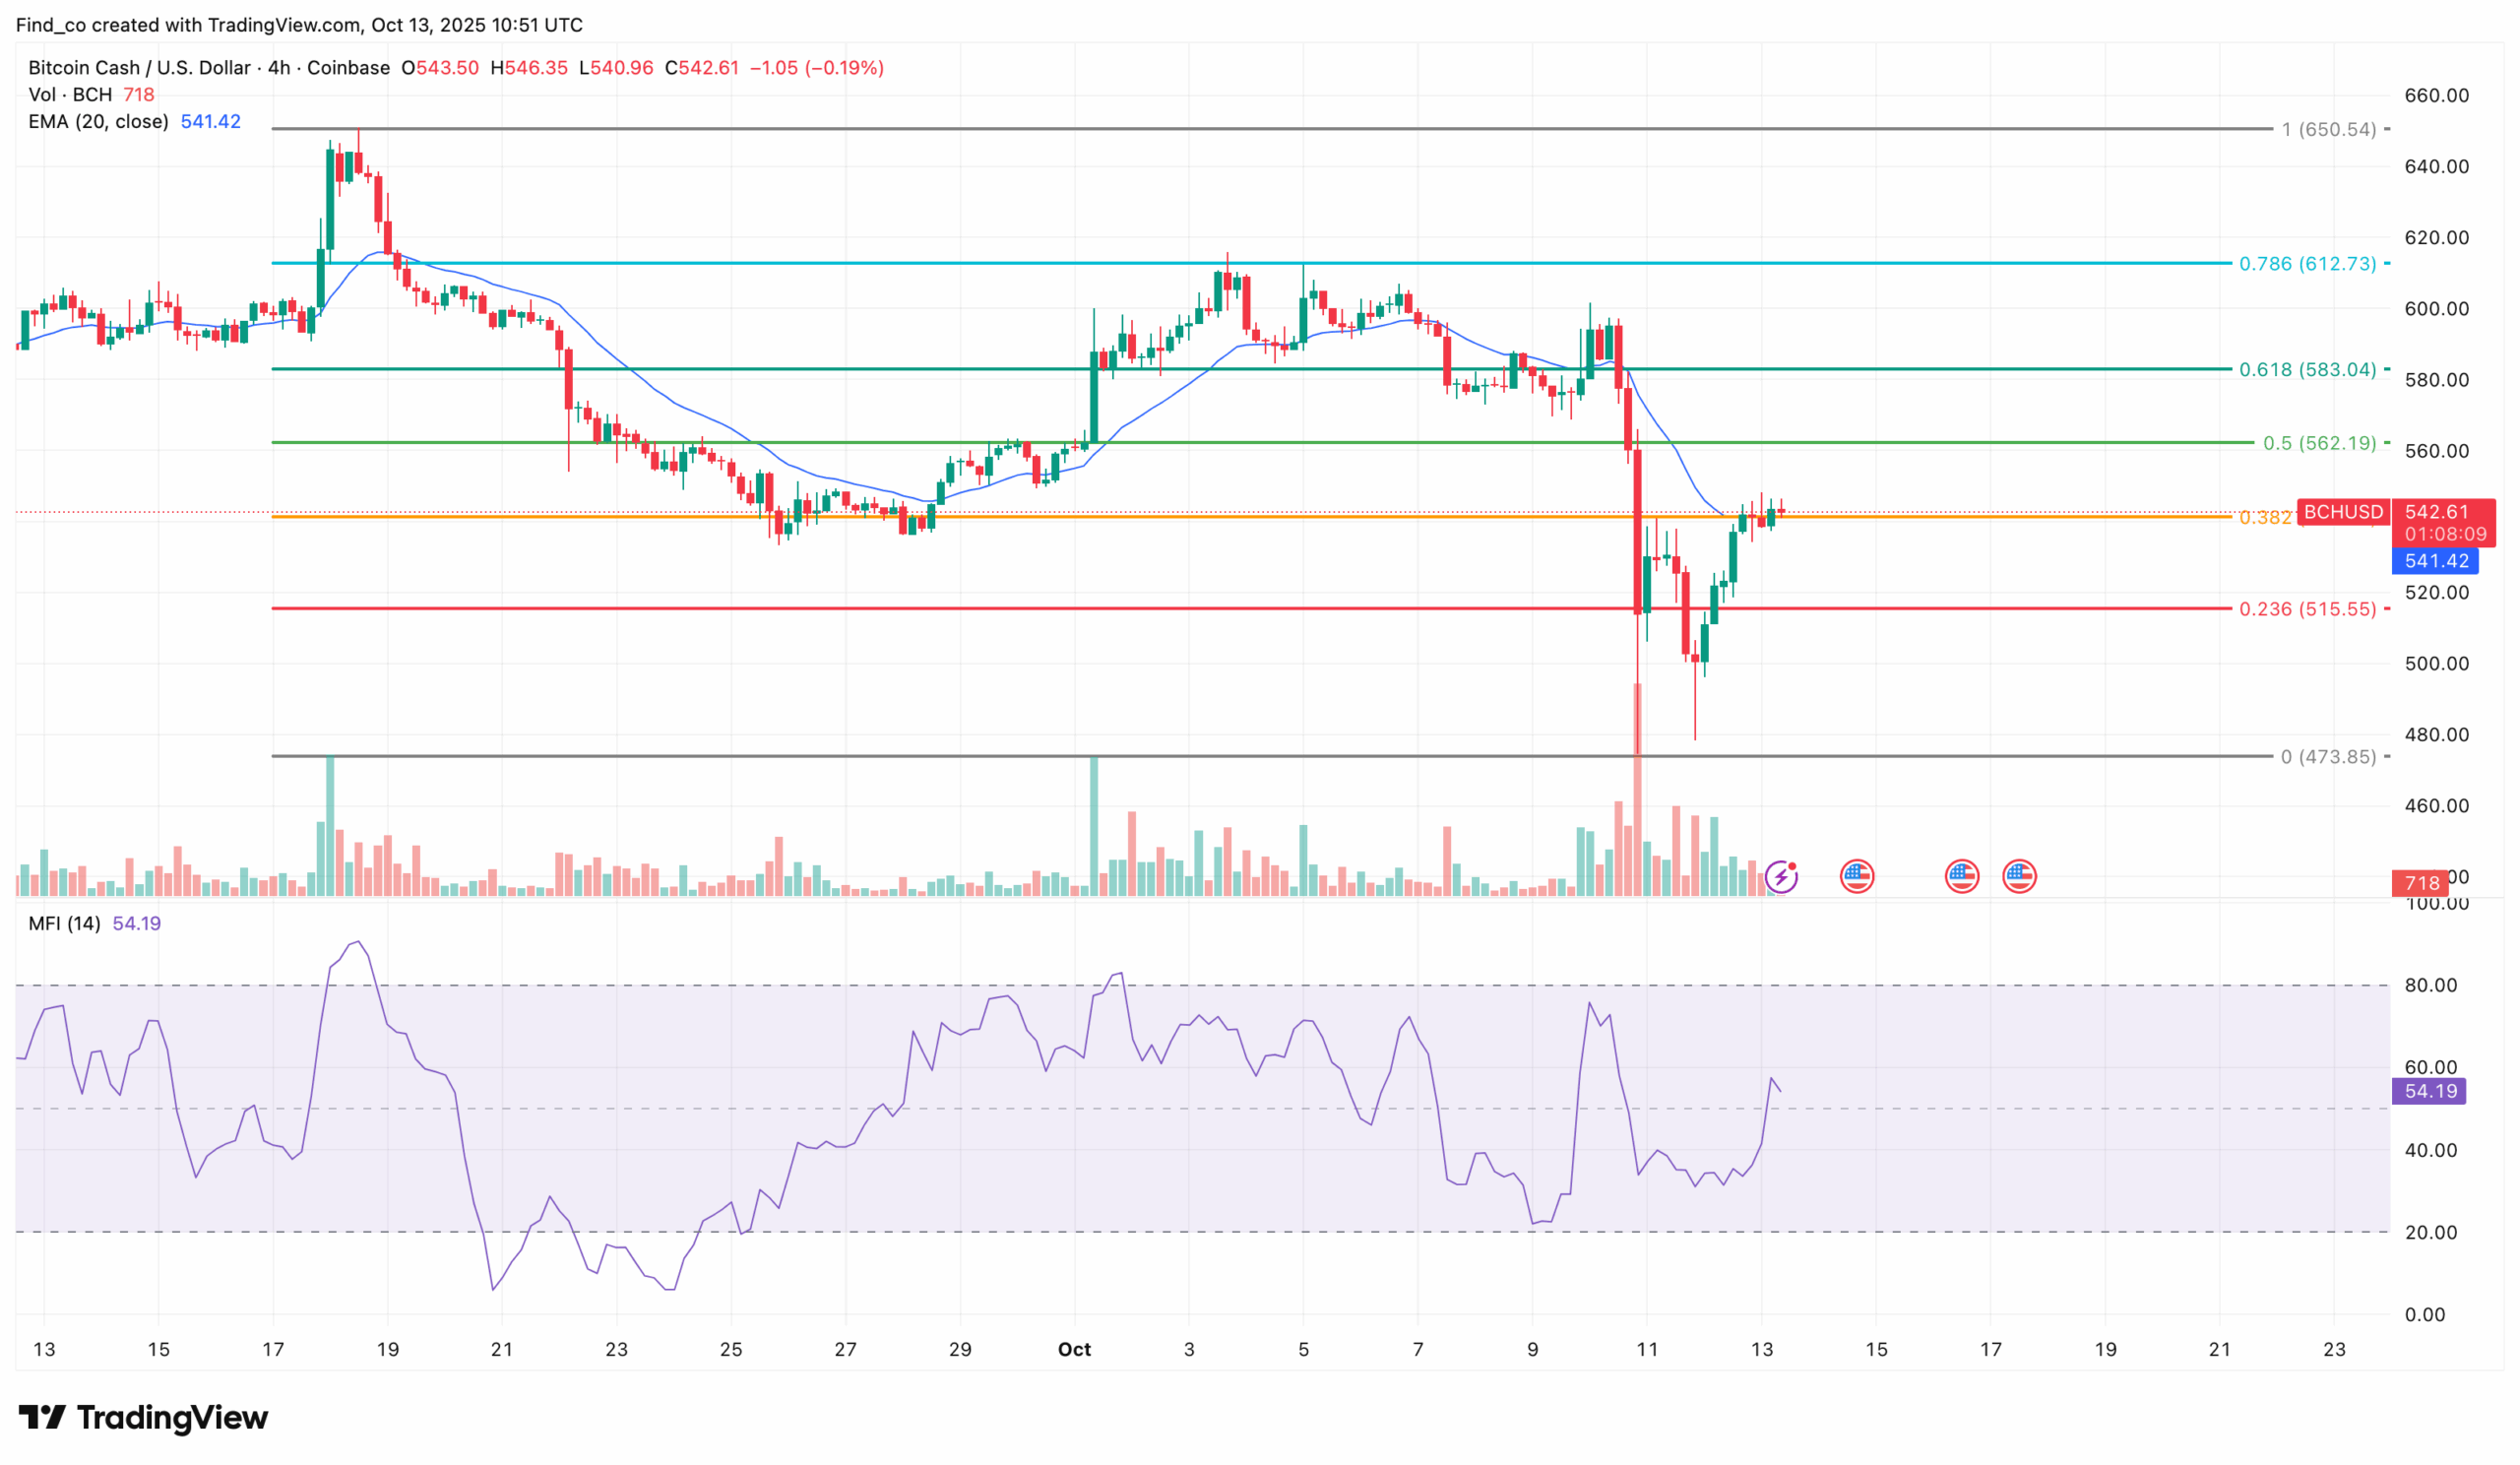Click the 7 date label on time axis

tap(1418, 1350)
